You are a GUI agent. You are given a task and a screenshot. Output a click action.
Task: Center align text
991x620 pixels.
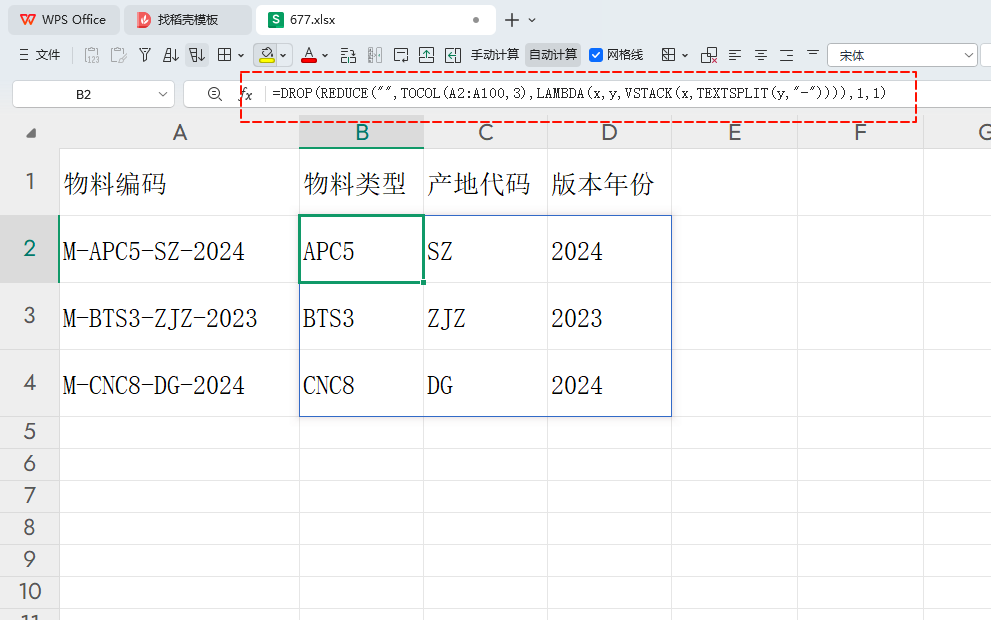pos(761,55)
